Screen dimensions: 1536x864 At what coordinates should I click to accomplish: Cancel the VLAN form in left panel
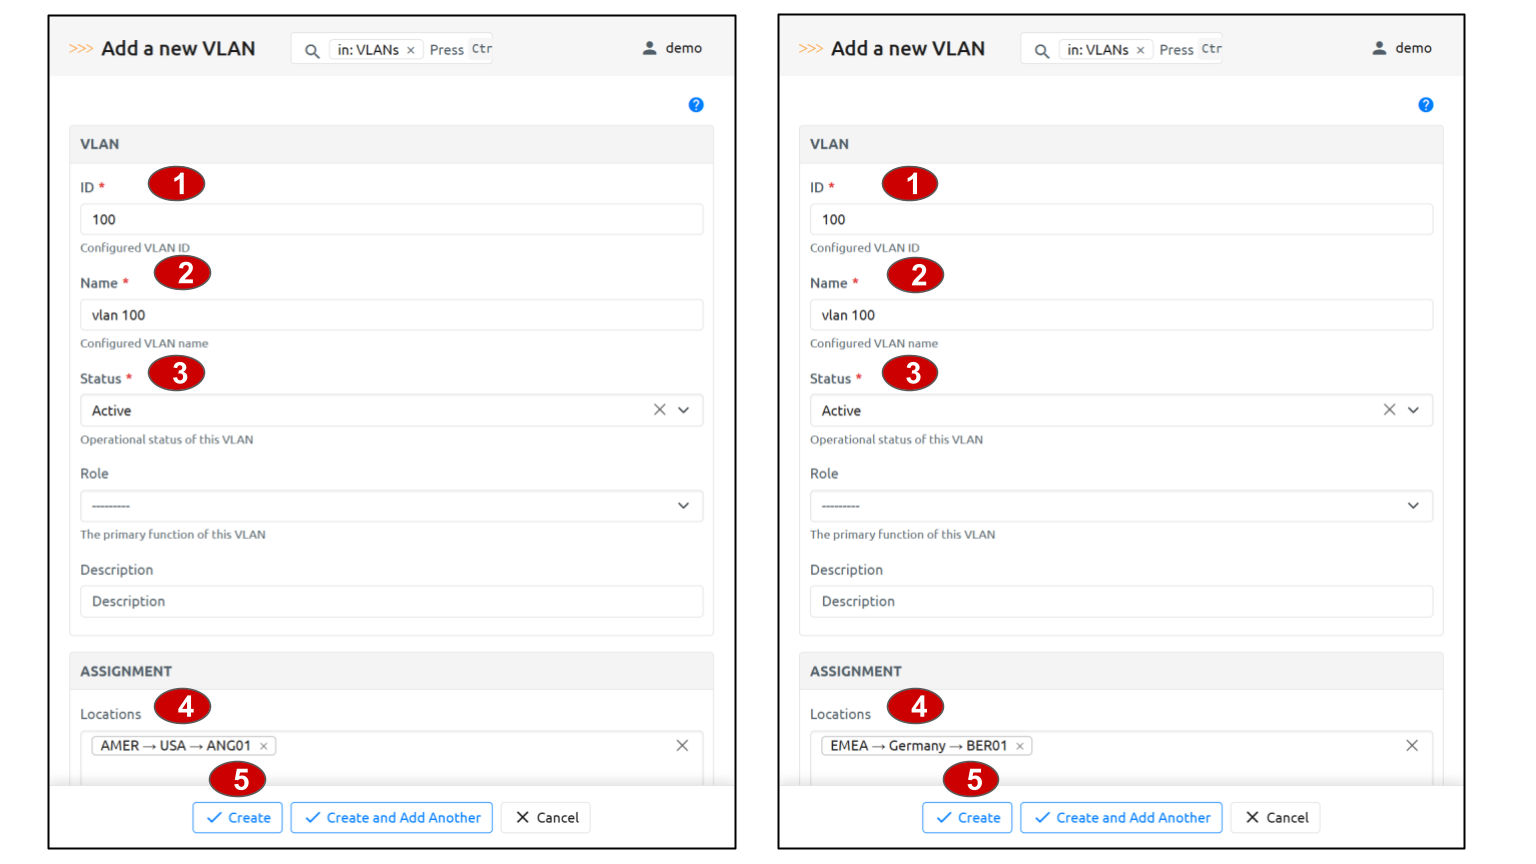coord(546,817)
